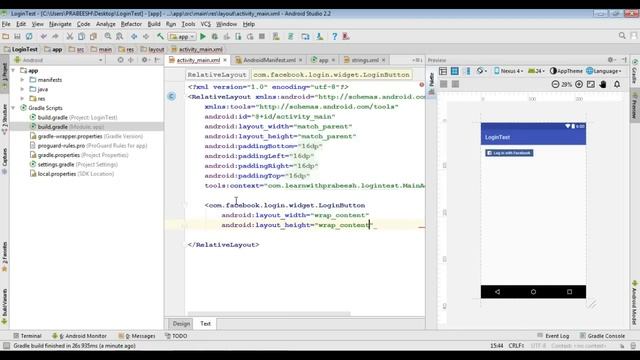Click the Help question mark icon
Image resolution: width=640 pixels, height=360 pixels.
334,36
